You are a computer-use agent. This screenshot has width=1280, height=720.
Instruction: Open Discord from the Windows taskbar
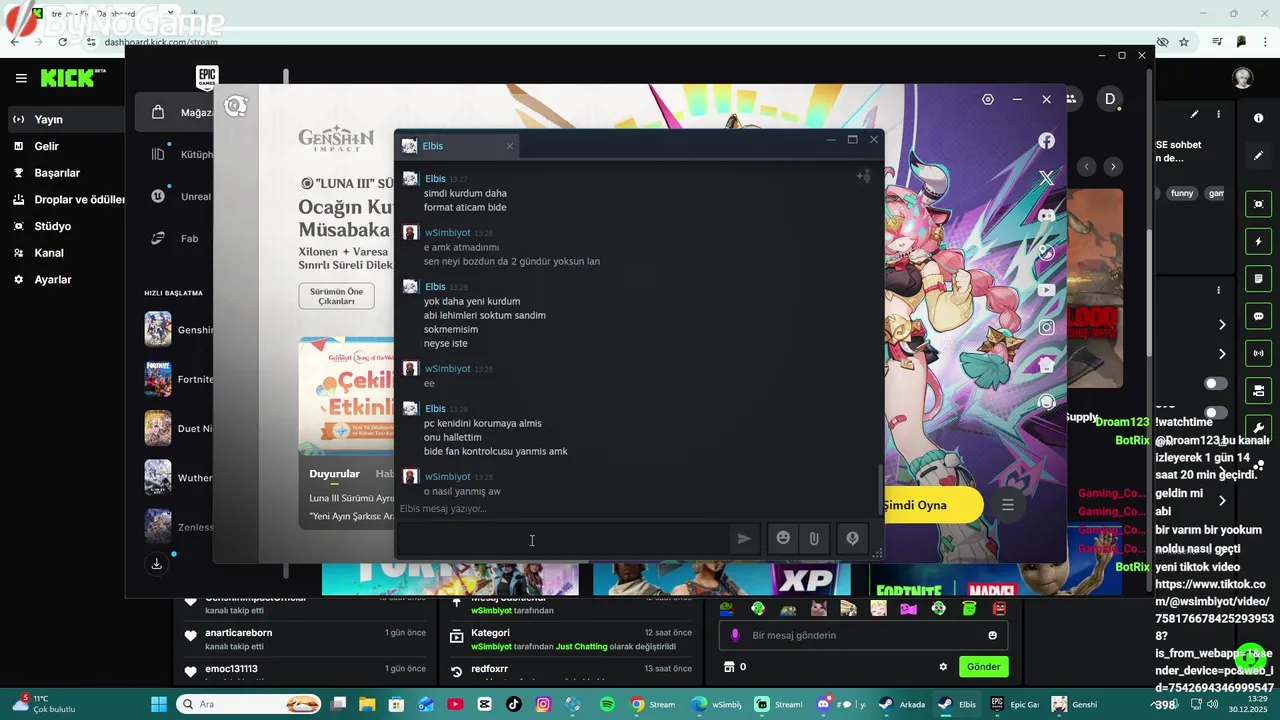tap(825, 704)
